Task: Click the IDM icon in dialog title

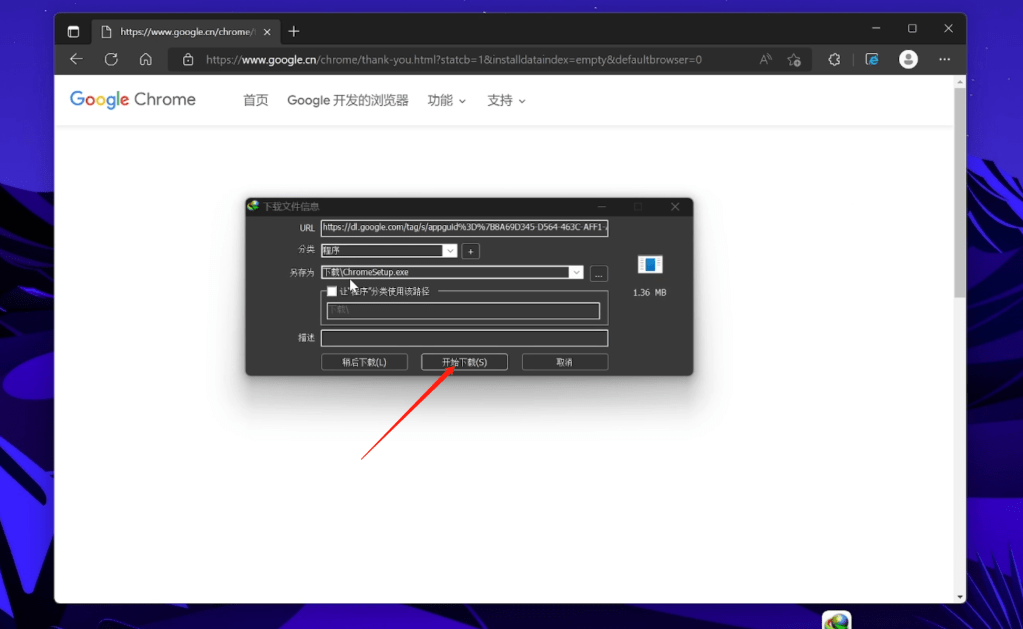Action: point(253,206)
